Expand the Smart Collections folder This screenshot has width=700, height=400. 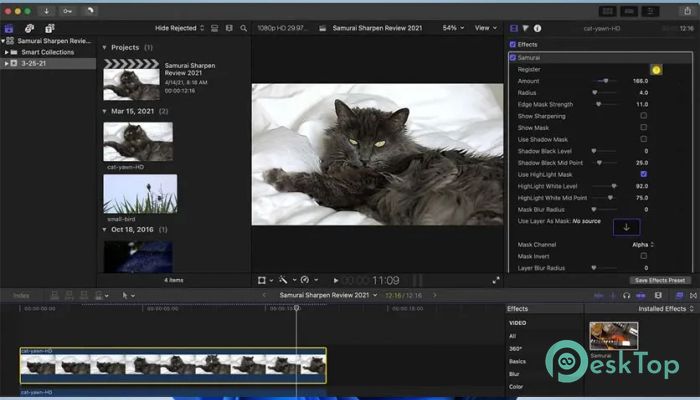click(7, 52)
